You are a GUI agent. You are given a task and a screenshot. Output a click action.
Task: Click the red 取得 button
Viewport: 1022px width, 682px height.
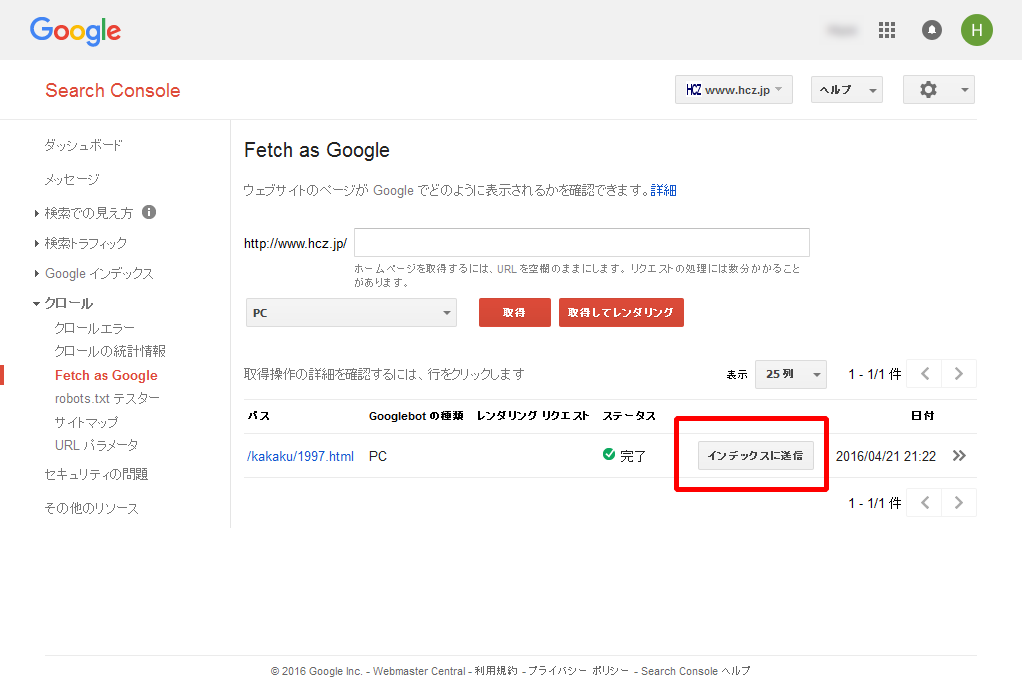tap(515, 312)
